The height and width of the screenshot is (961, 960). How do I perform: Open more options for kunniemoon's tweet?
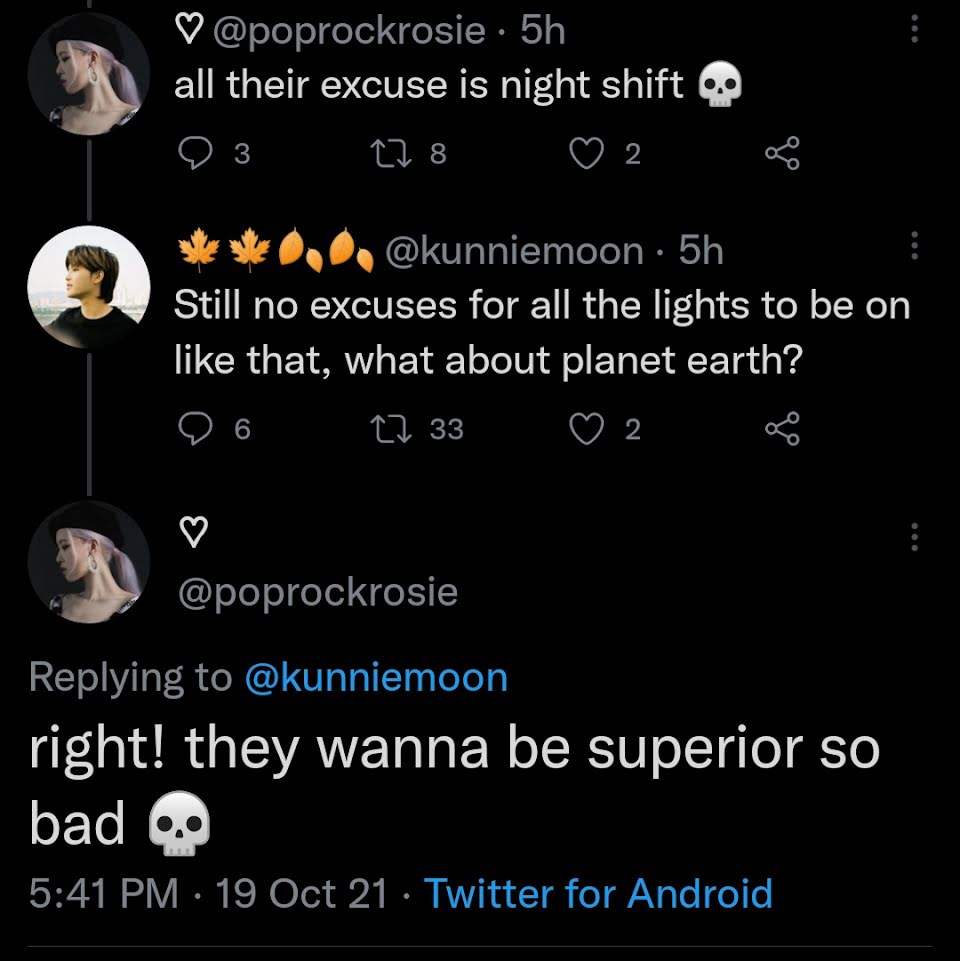click(x=914, y=246)
